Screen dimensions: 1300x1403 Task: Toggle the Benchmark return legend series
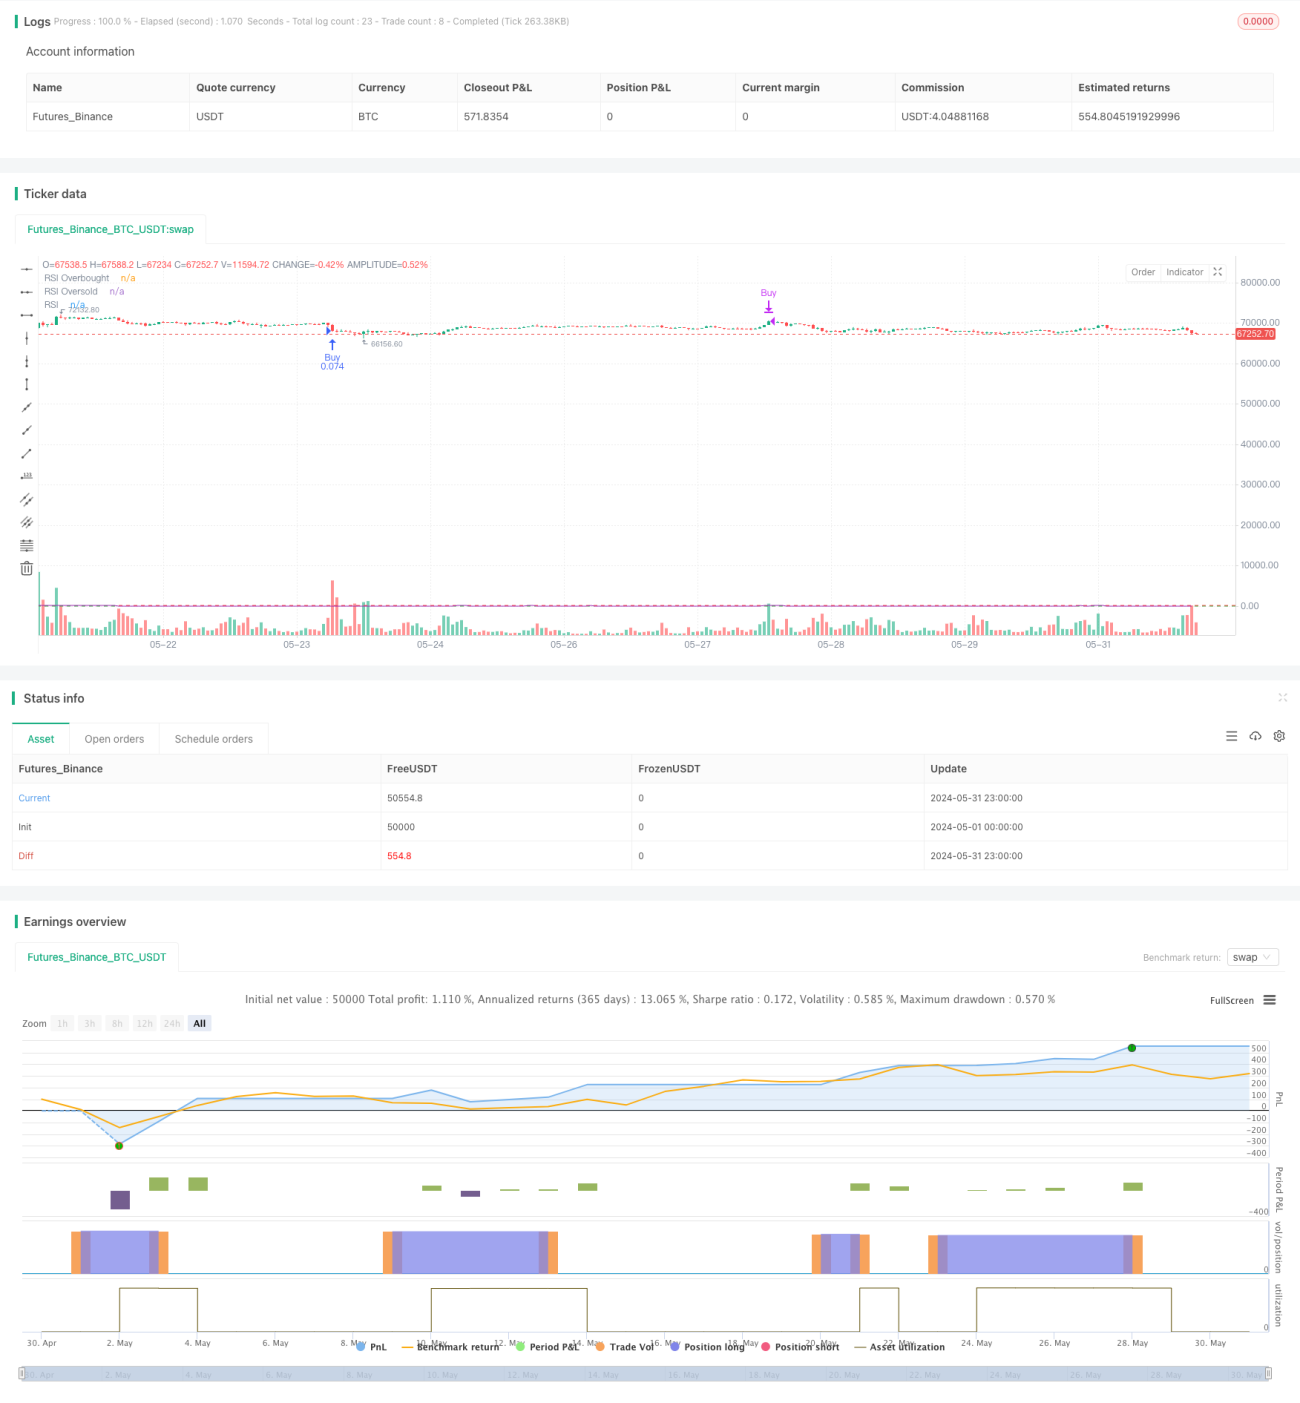tap(450, 1347)
